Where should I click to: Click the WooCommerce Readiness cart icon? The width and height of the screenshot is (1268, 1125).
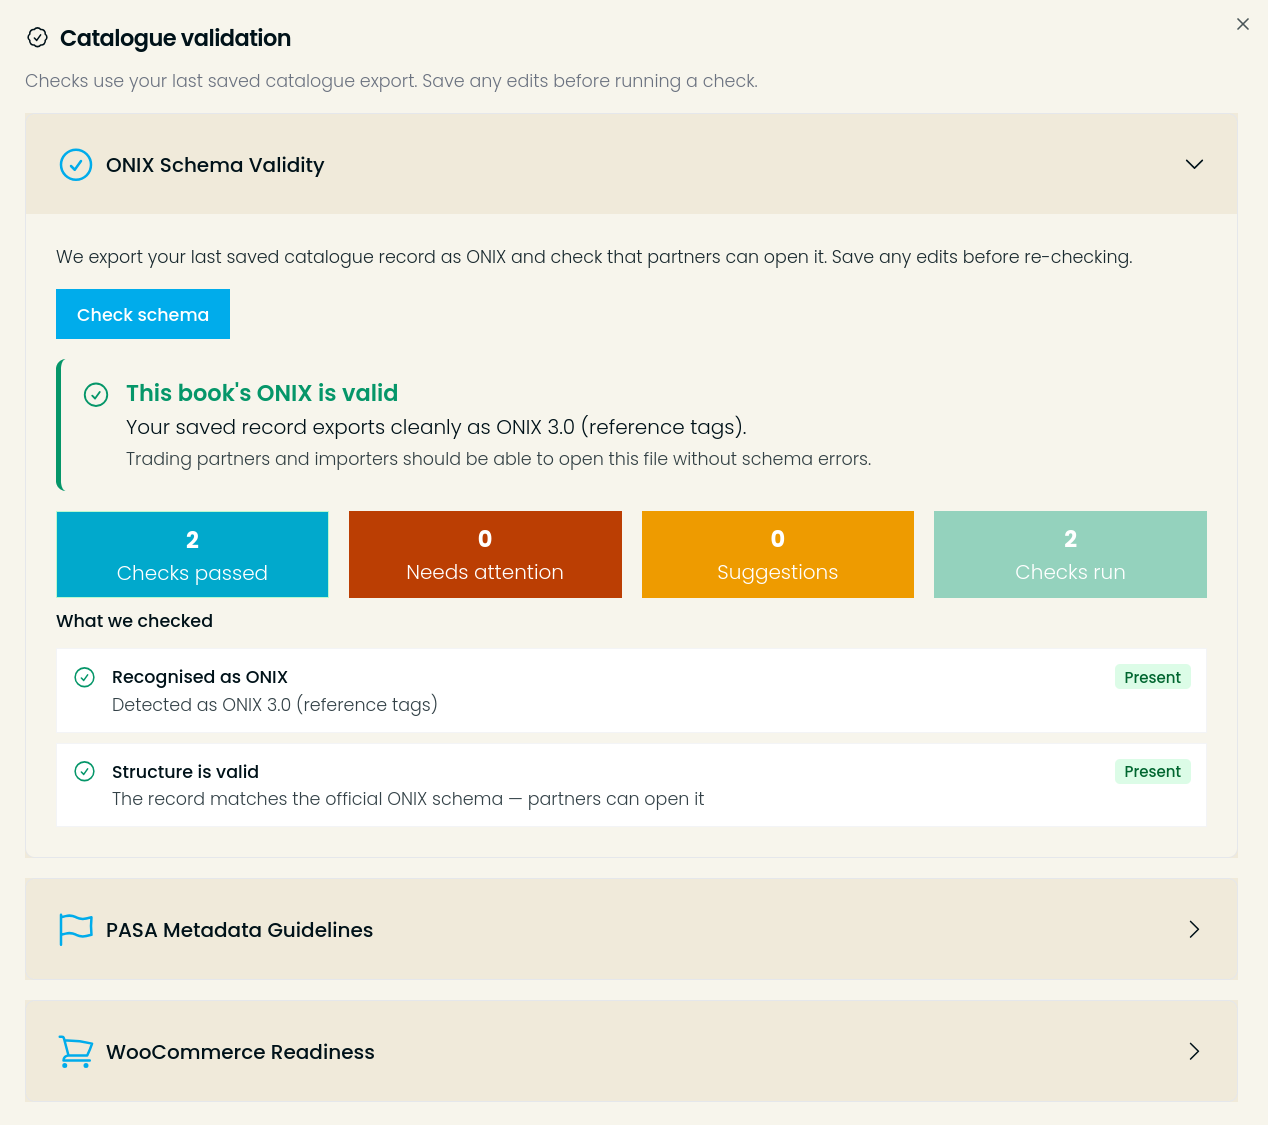pos(76,1051)
